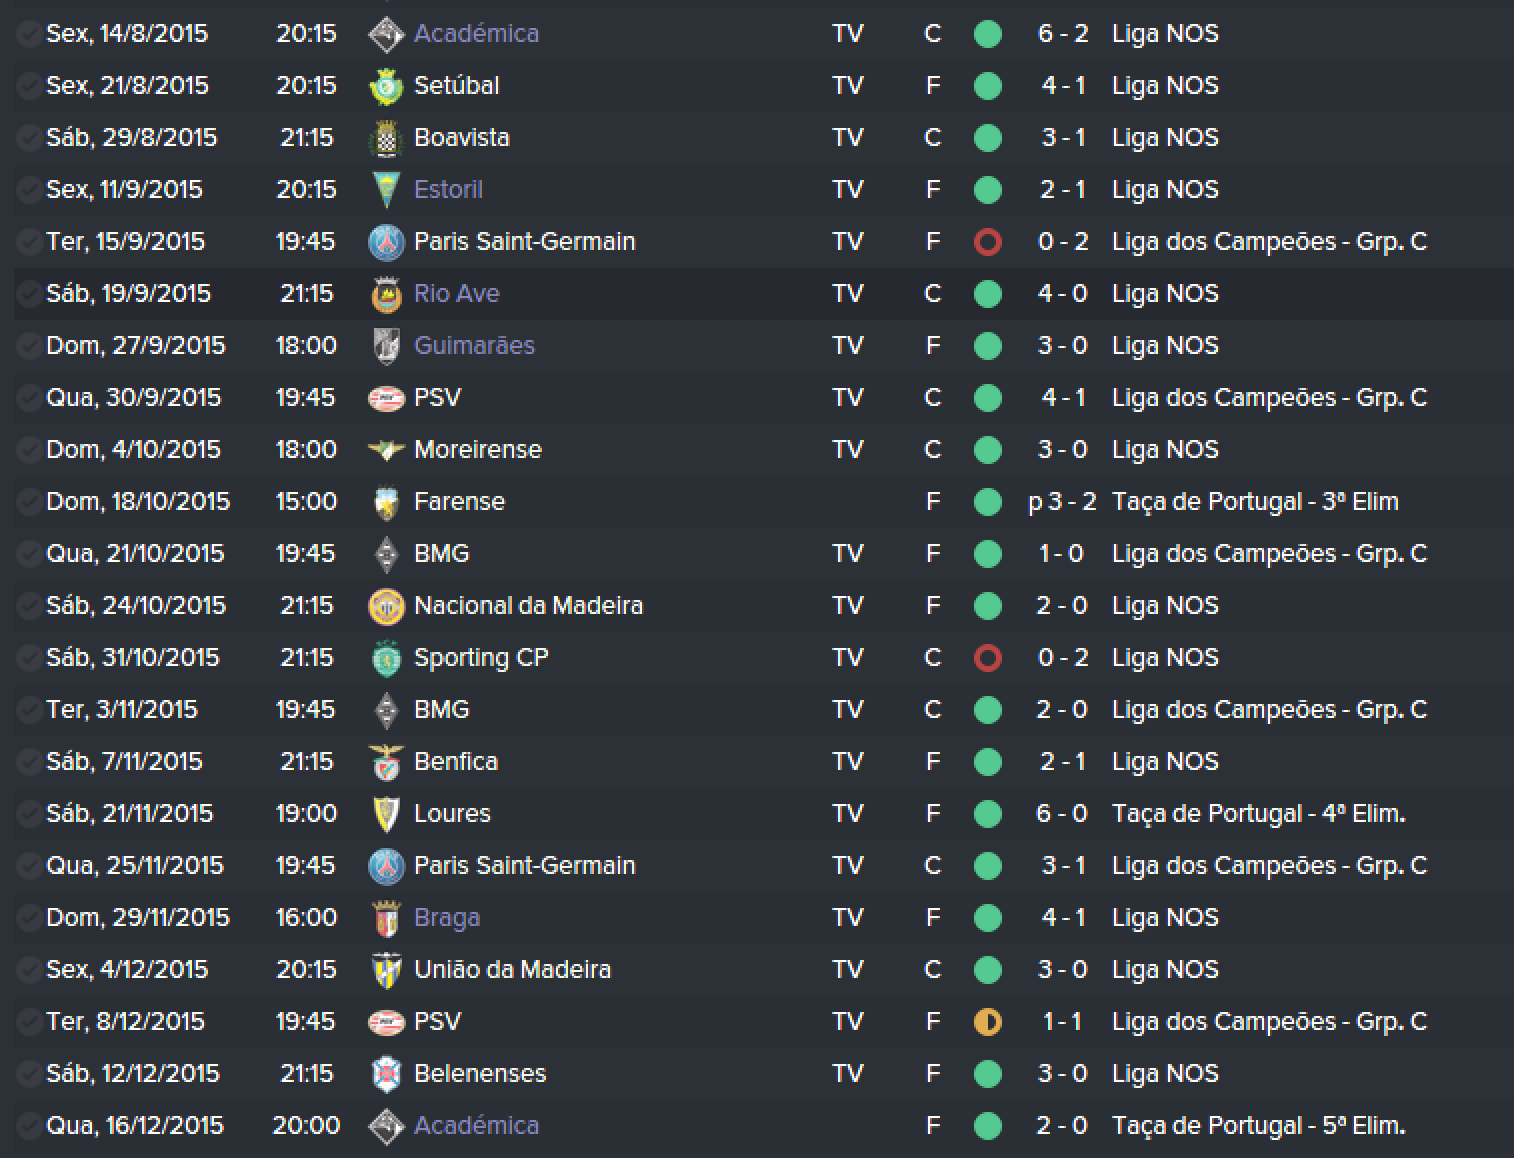Click the Belenenses club badge icon
The width and height of the screenshot is (1514, 1158).
[x=386, y=1074]
